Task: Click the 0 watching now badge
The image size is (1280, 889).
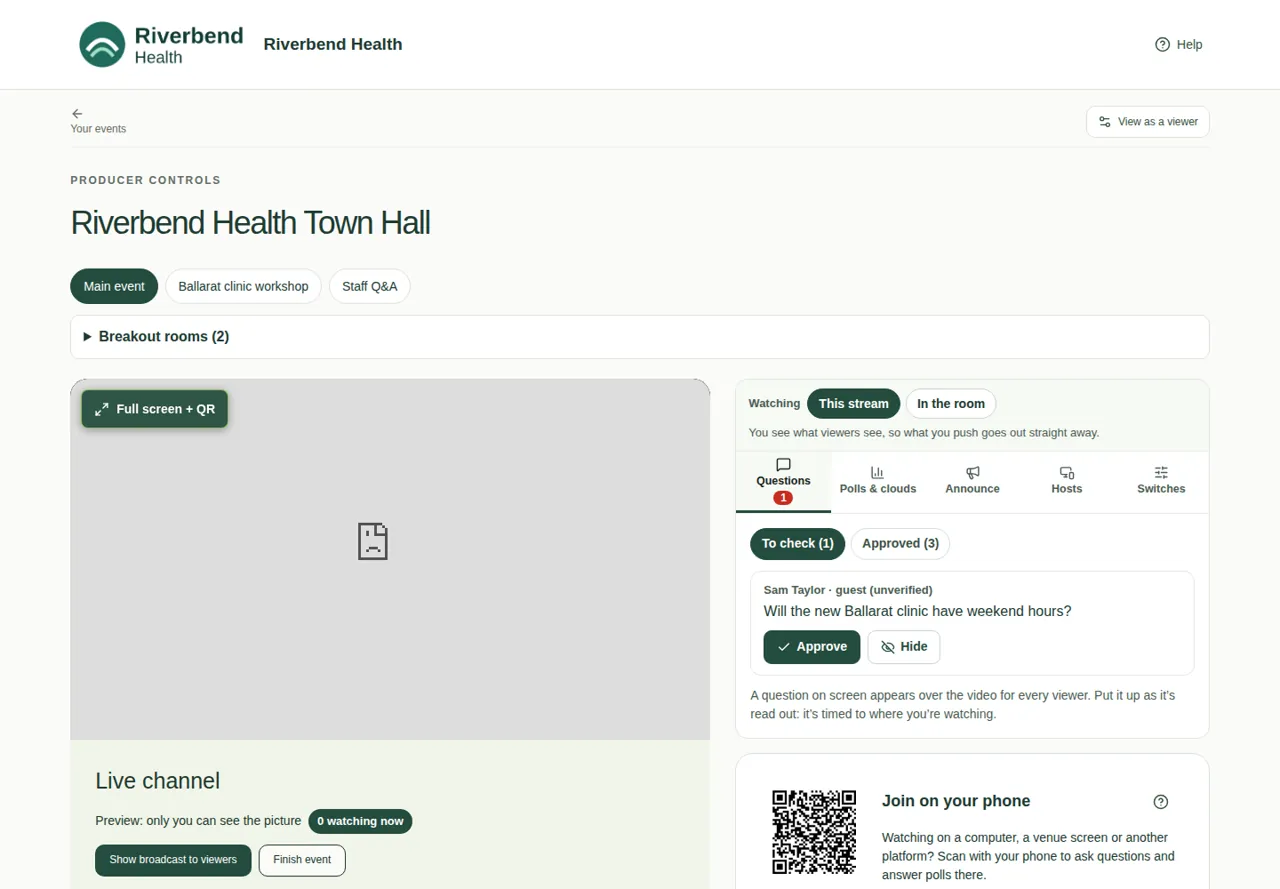Action: click(x=360, y=821)
